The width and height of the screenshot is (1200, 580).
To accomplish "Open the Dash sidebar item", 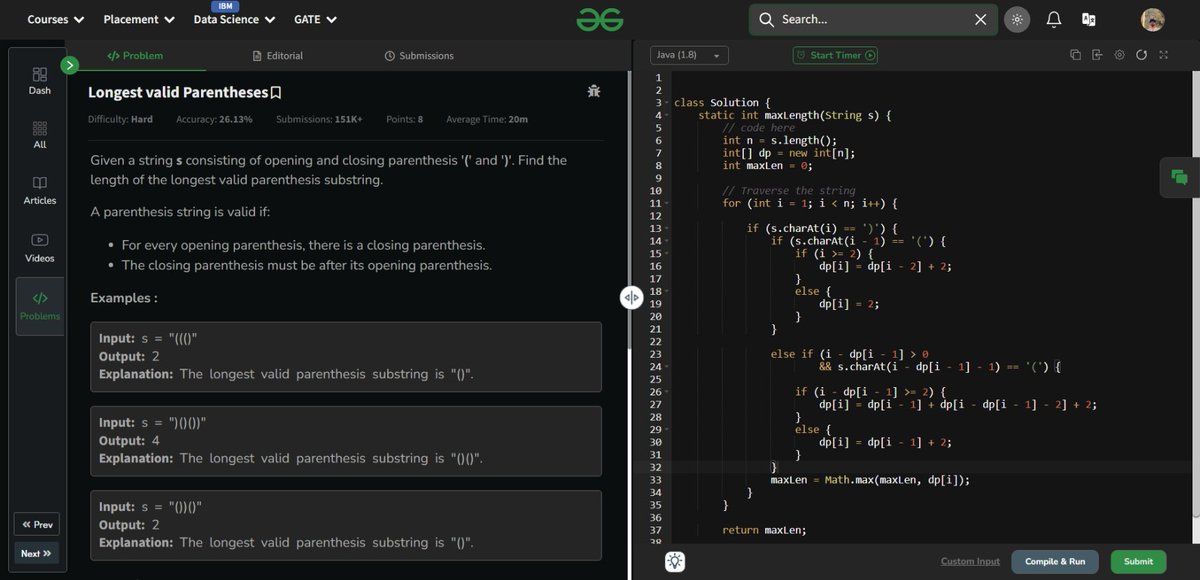I will pos(40,81).
